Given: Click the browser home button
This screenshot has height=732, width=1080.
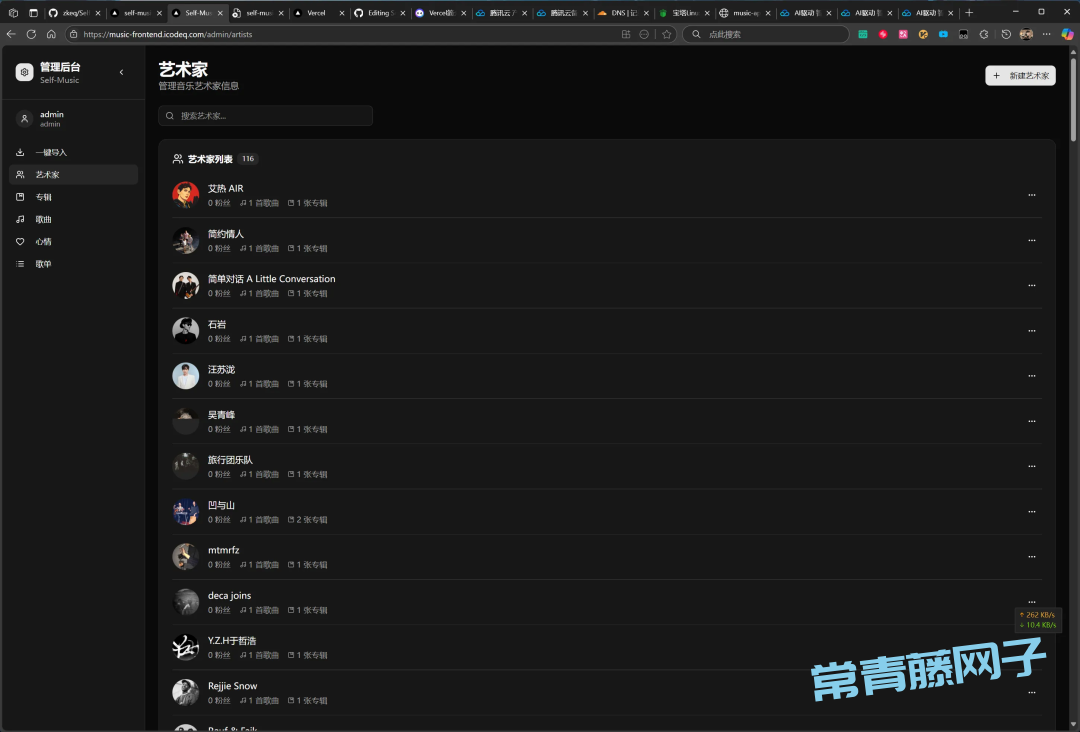Looking at the screenshot, I should pos(51,34).
